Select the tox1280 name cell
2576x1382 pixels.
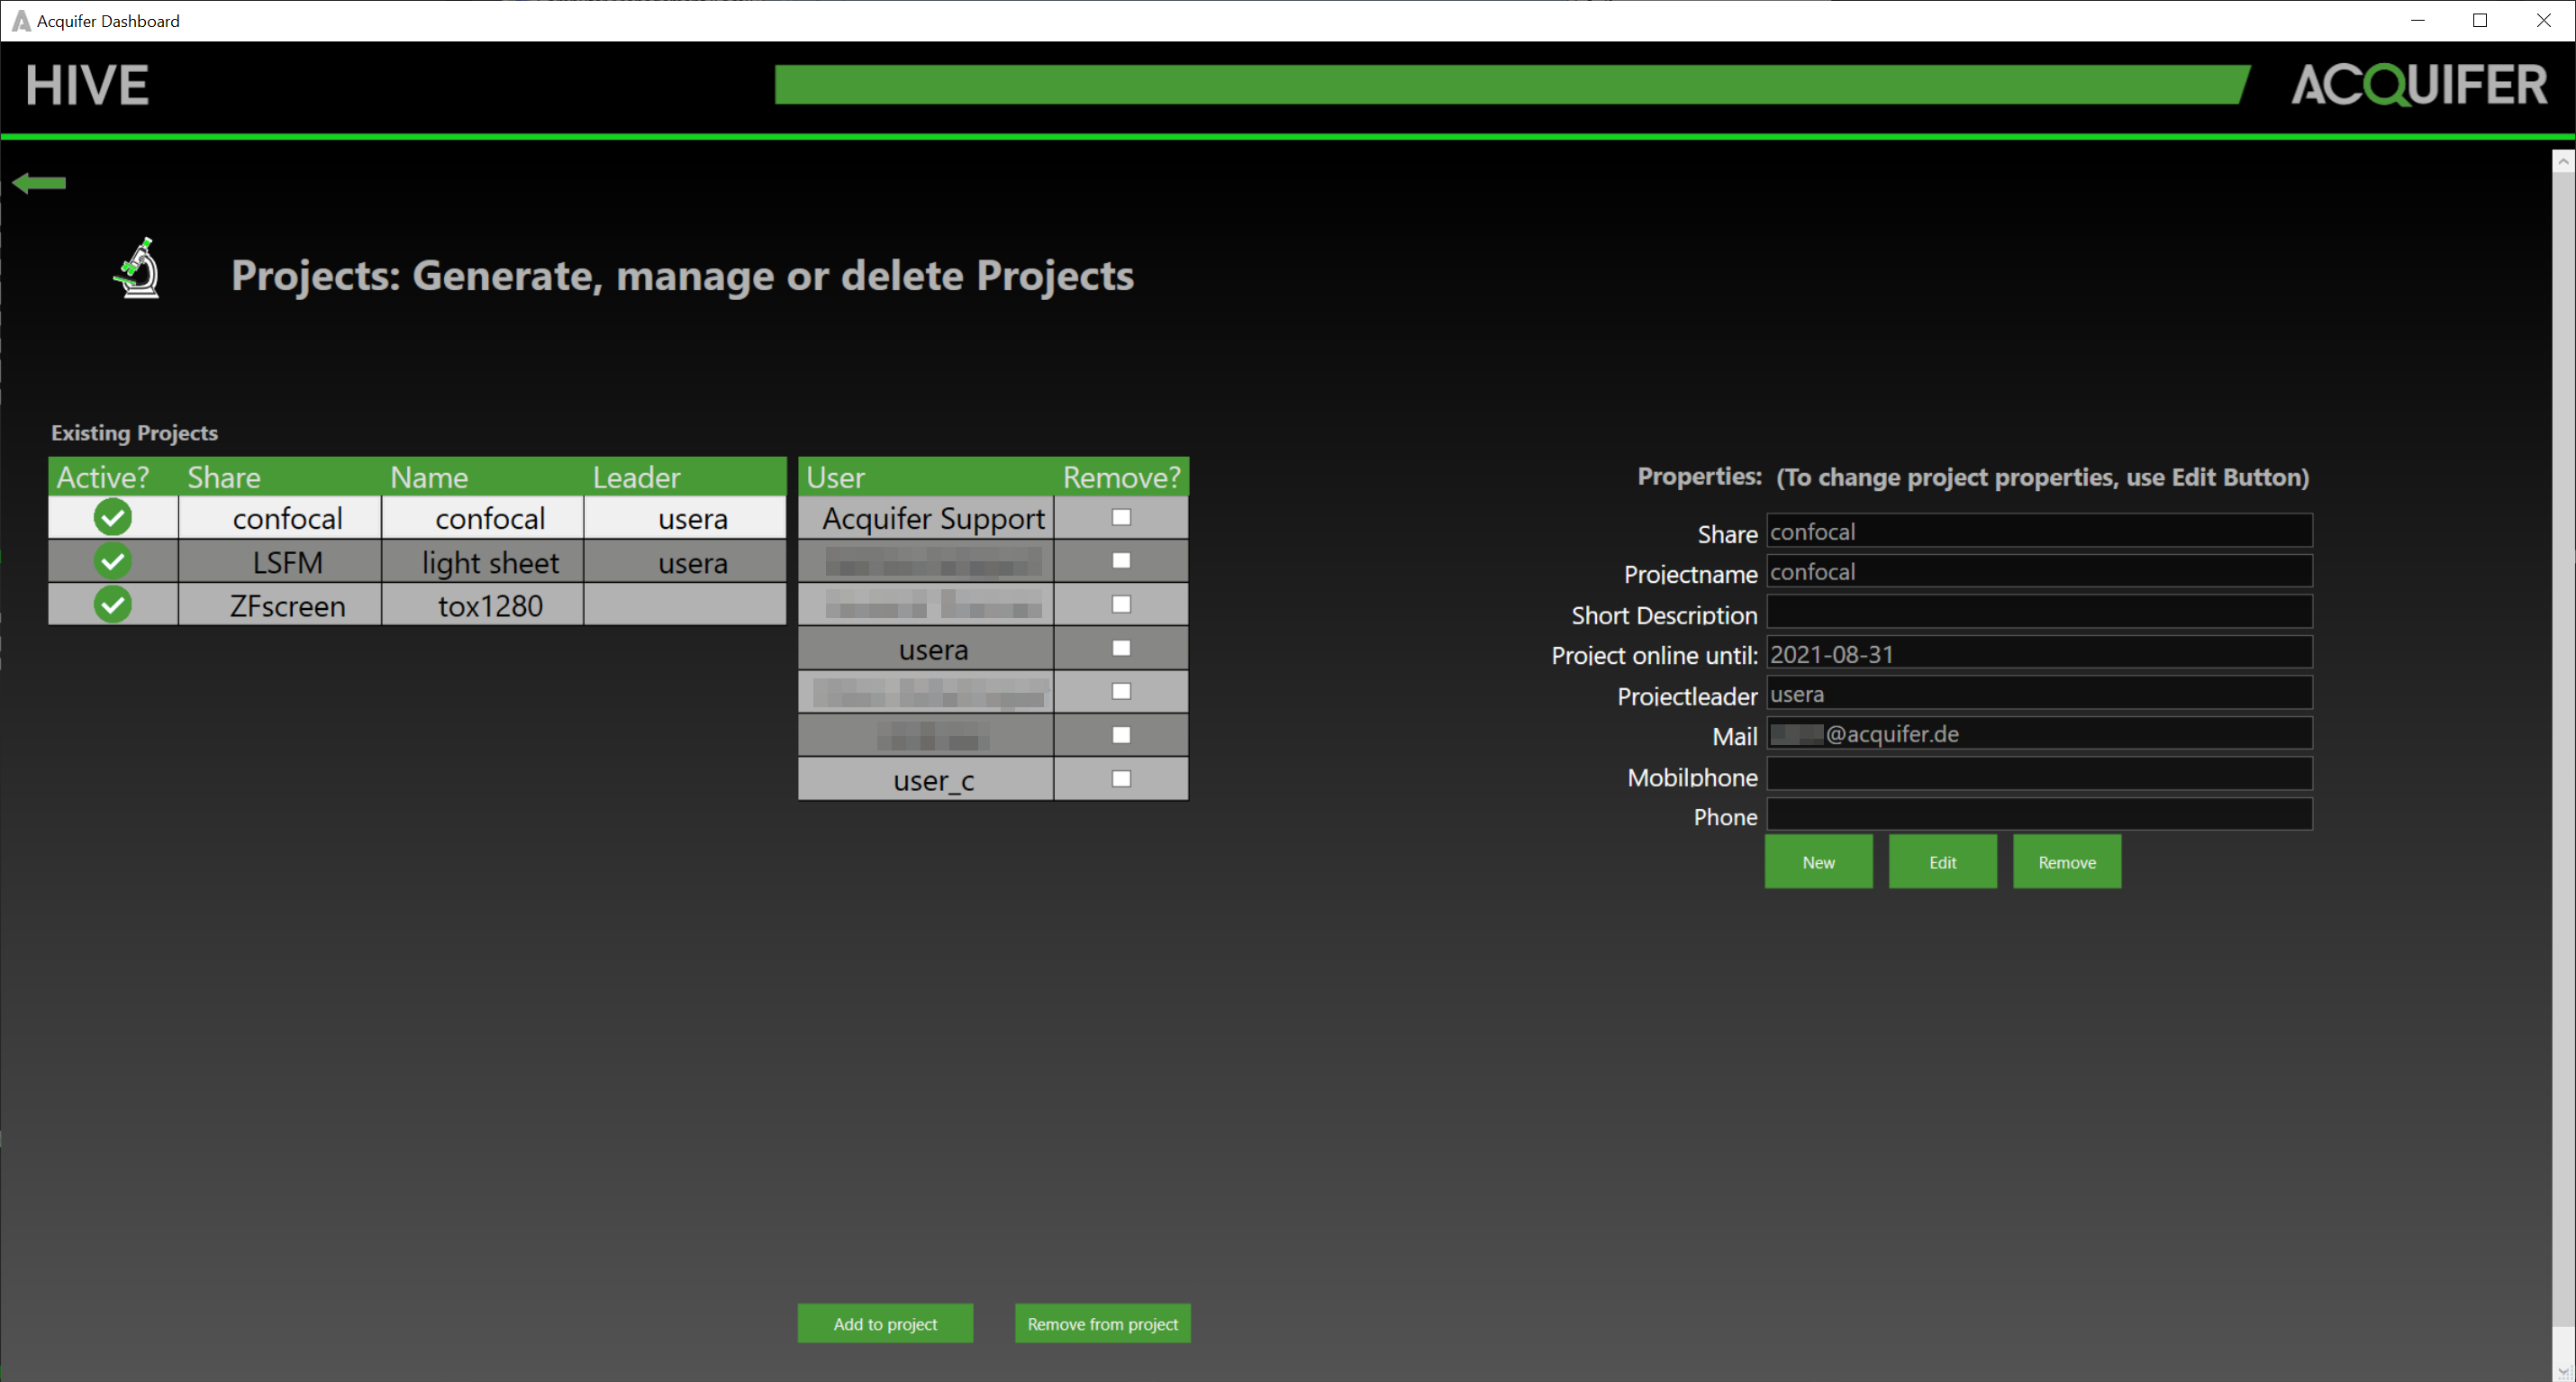(x=483, y=605)
